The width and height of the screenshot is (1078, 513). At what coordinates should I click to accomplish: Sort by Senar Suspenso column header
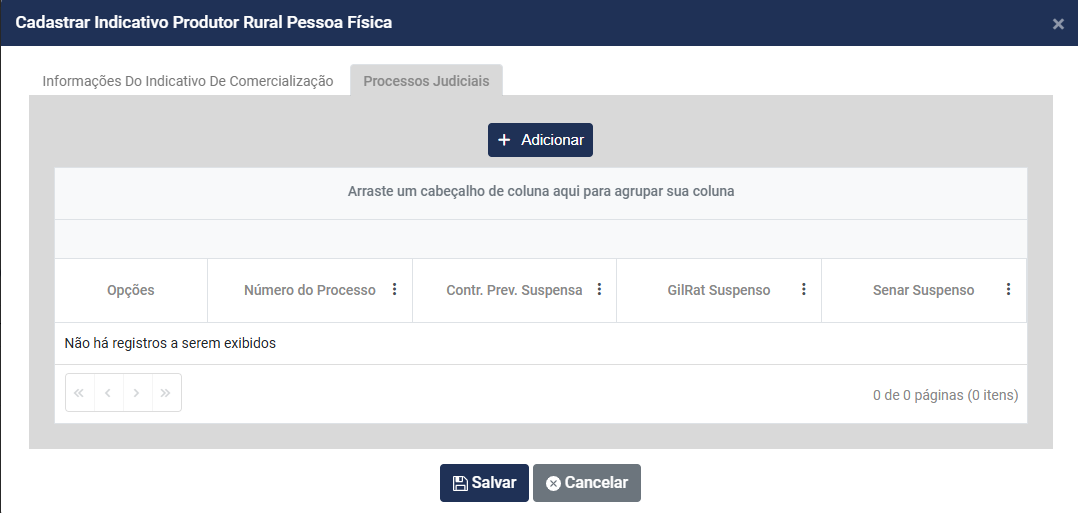923,290
